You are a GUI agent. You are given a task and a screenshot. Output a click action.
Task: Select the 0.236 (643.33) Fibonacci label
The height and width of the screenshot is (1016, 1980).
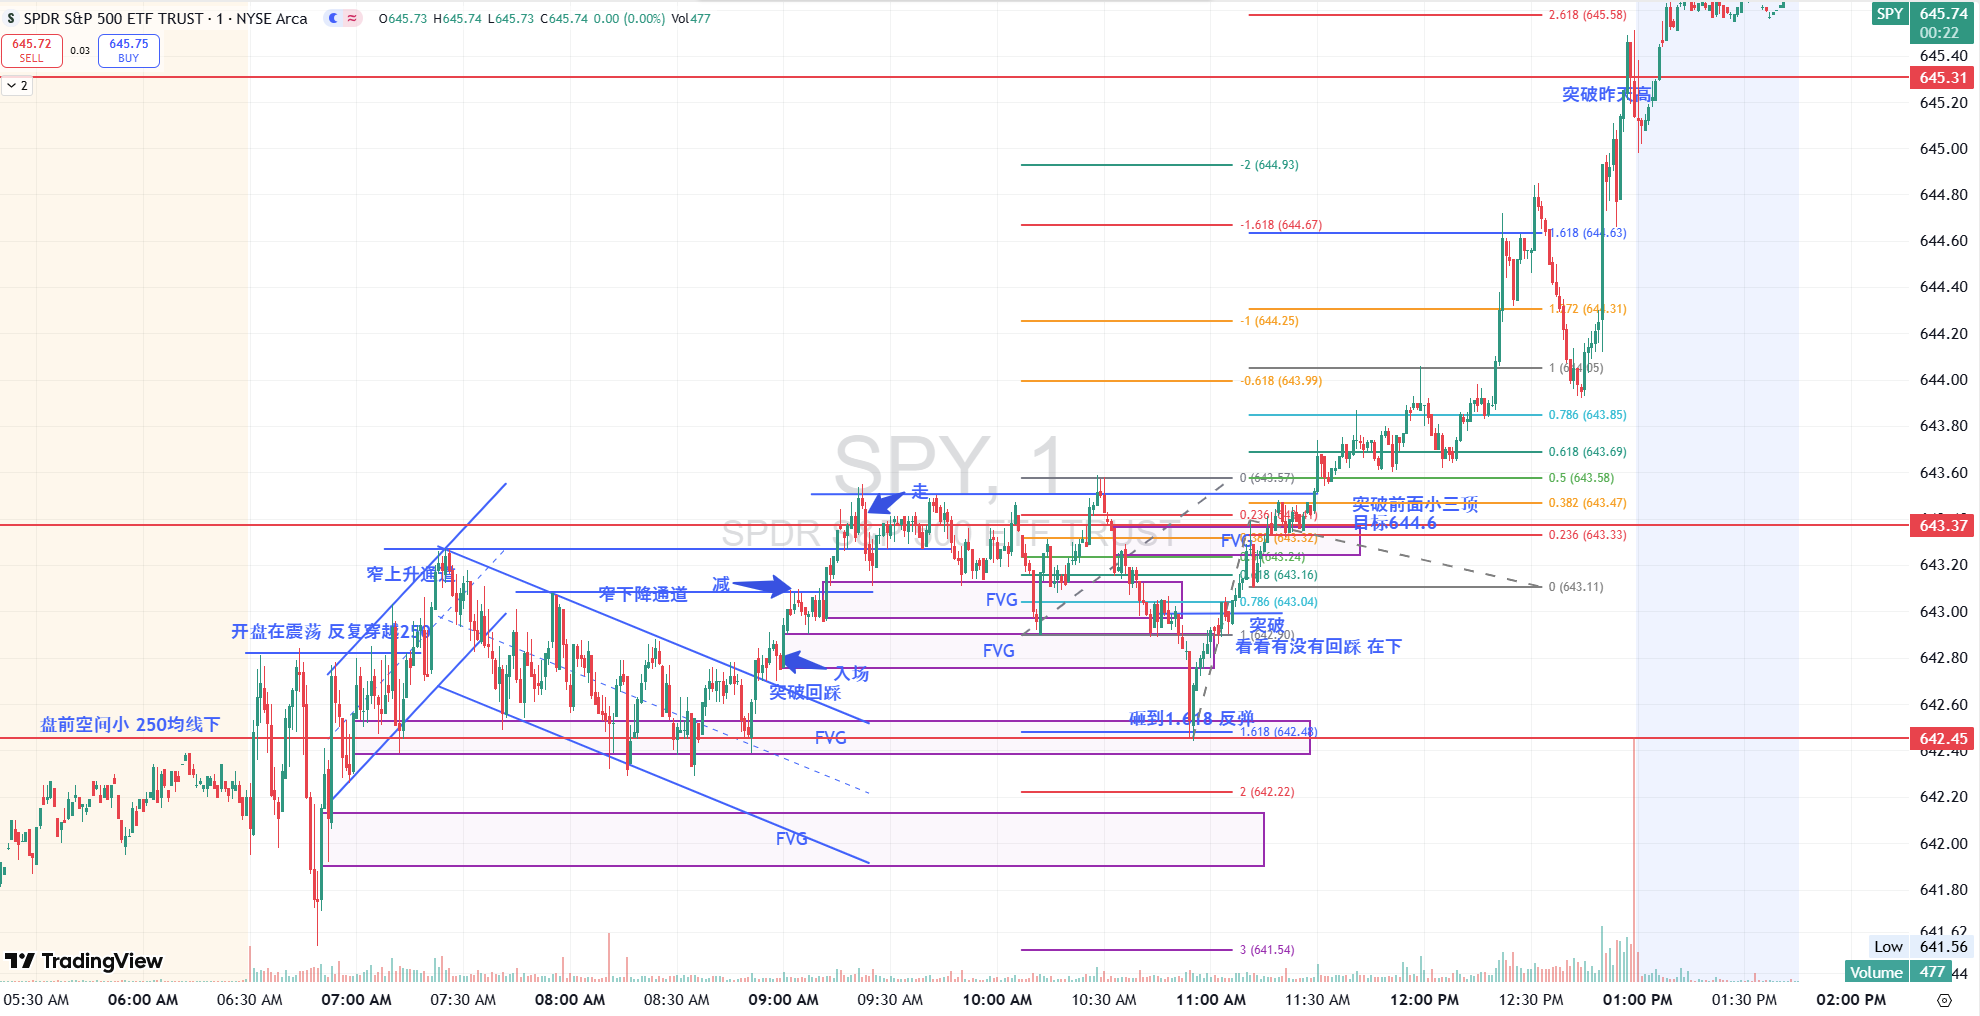tap(1587, 535)
